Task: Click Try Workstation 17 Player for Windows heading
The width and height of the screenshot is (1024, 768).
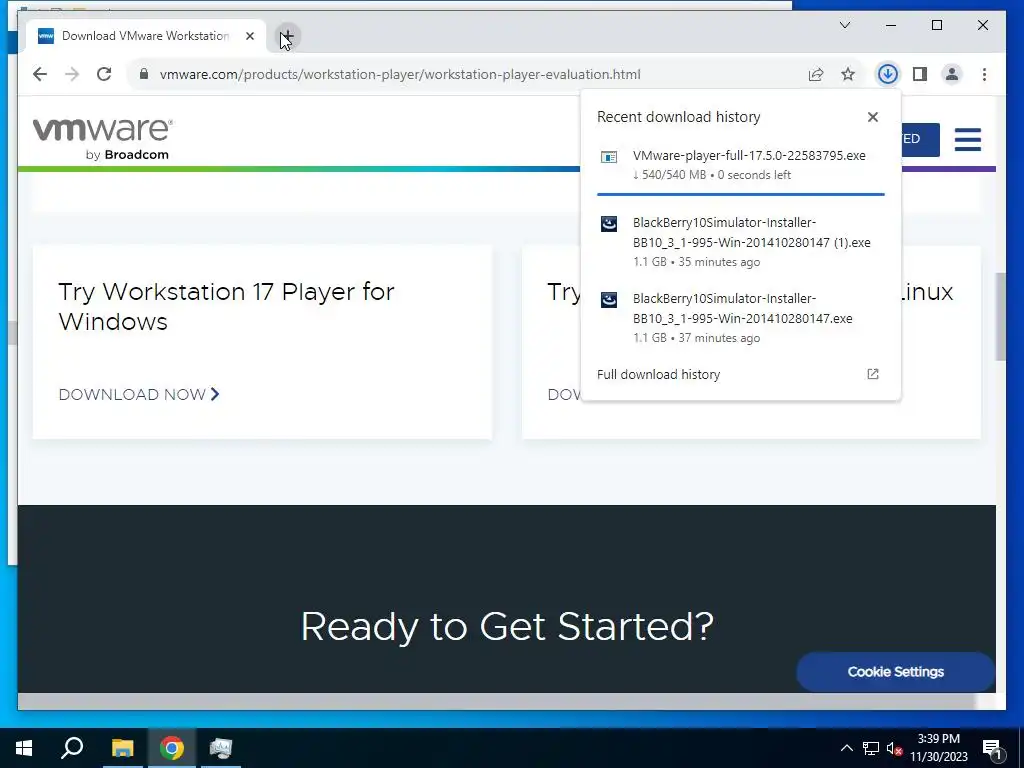Action: [x=226, y=306]
